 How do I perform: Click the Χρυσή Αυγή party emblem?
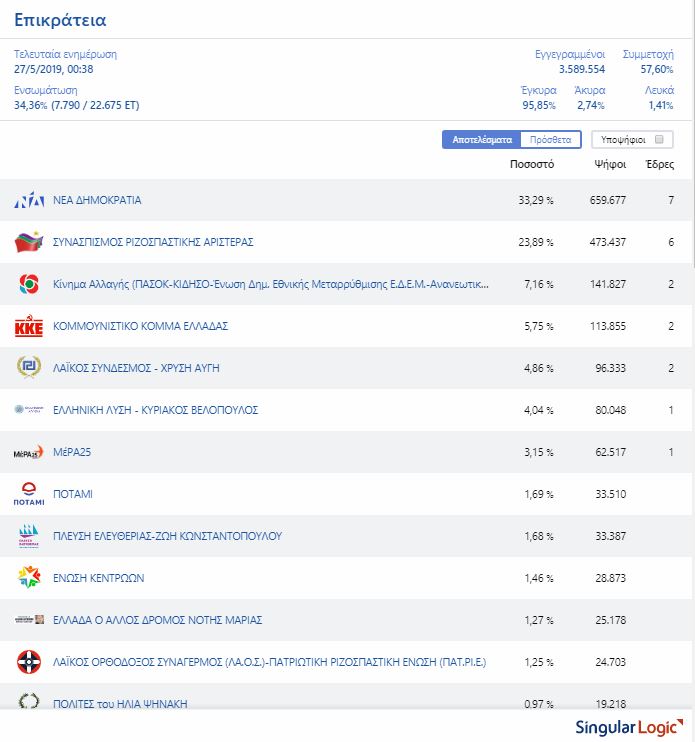point(28,369)
